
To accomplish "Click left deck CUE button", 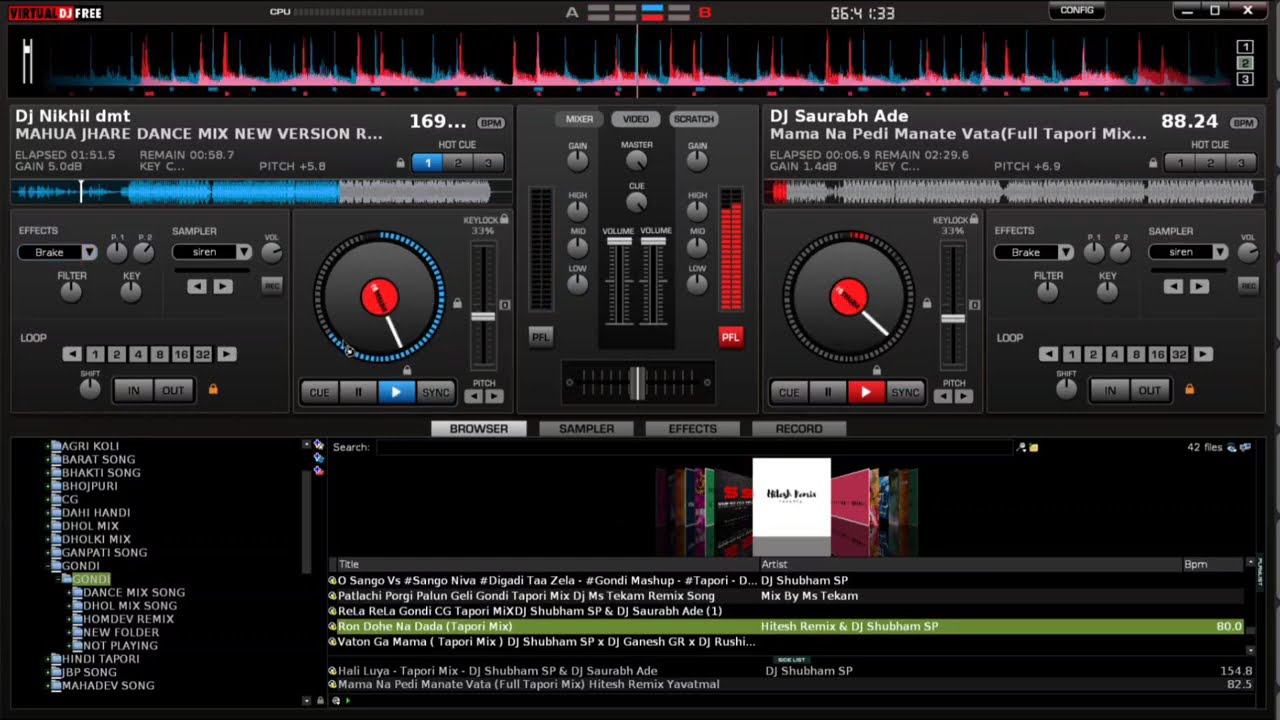I will (319, 392).
